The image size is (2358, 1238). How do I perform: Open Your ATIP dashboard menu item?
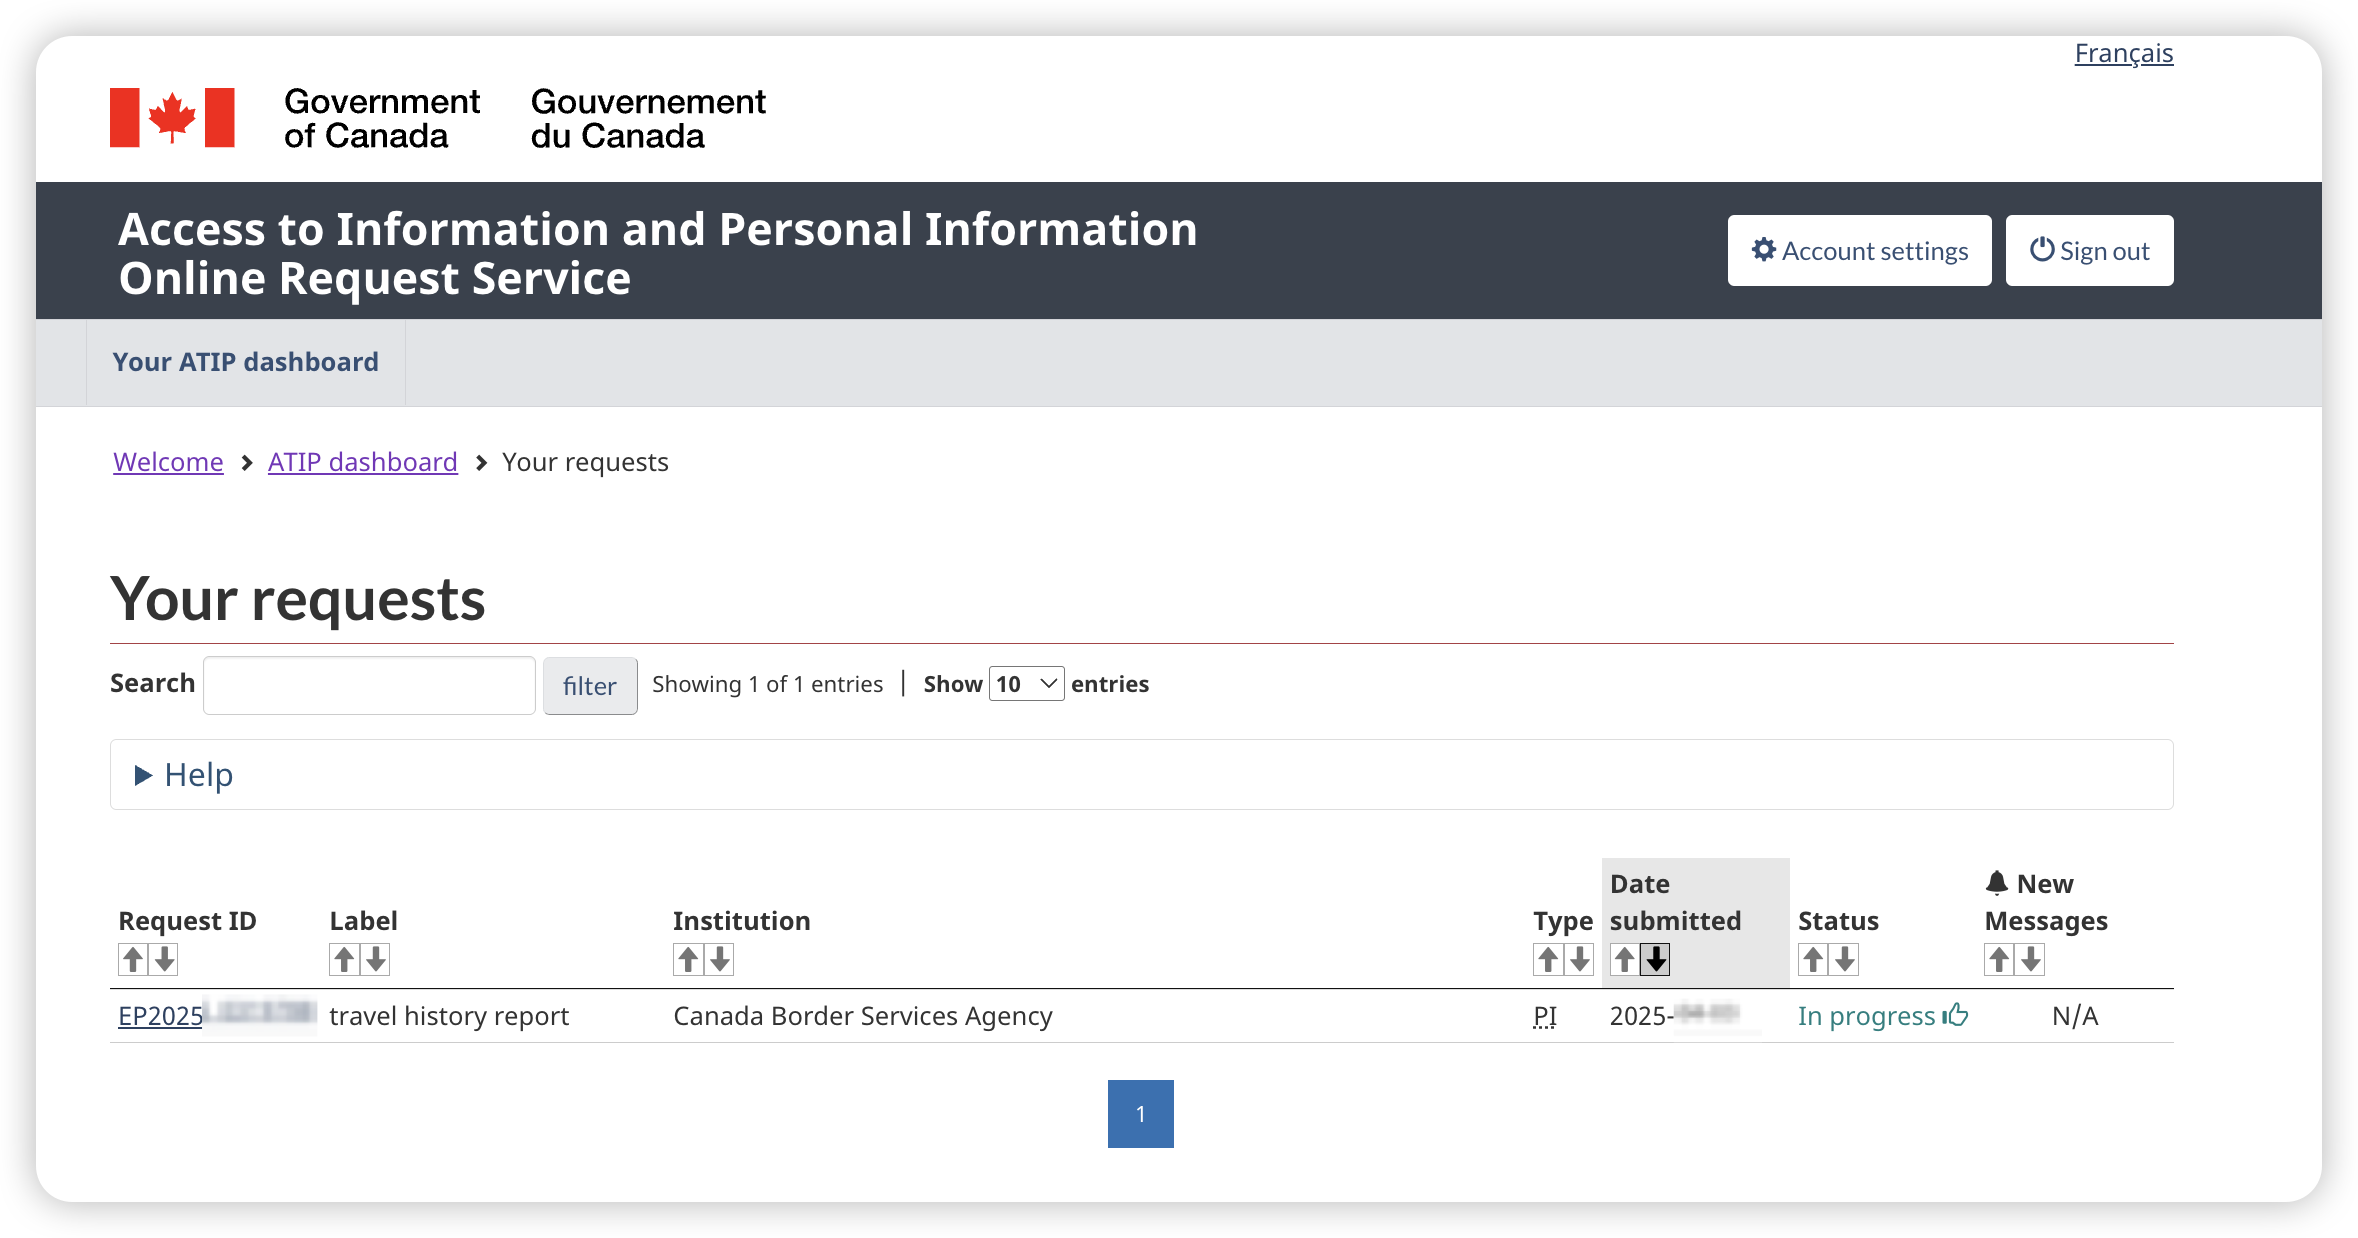click(x=245, y=362)
